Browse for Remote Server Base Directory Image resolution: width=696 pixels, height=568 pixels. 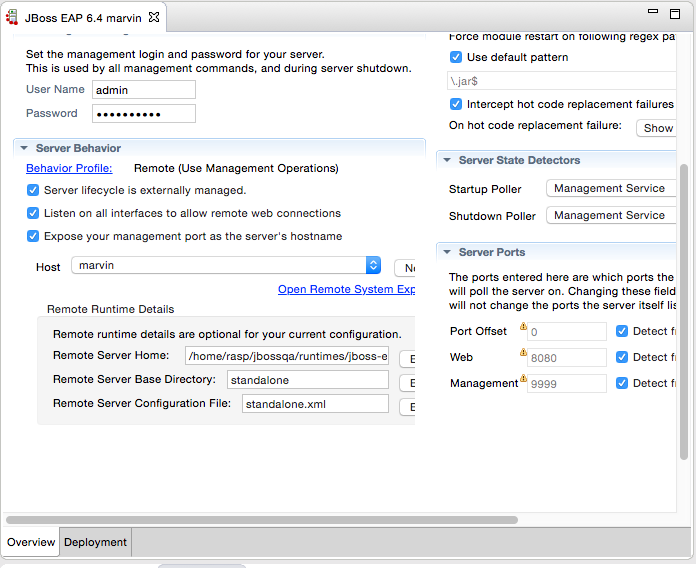pyautogui.click(x=407, y=383)
